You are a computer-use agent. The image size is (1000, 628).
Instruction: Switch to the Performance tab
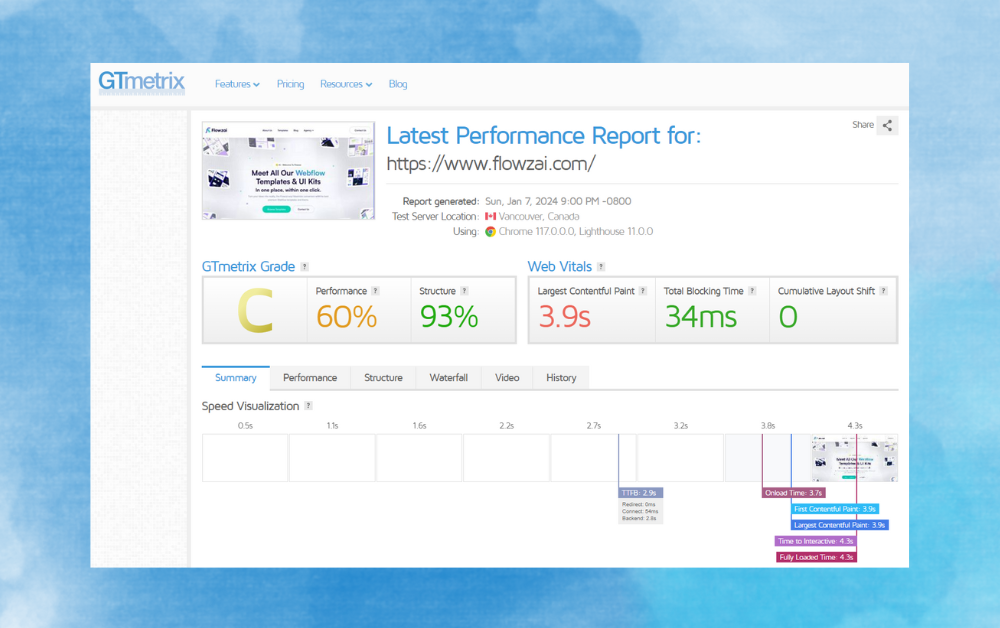[310, 377]
